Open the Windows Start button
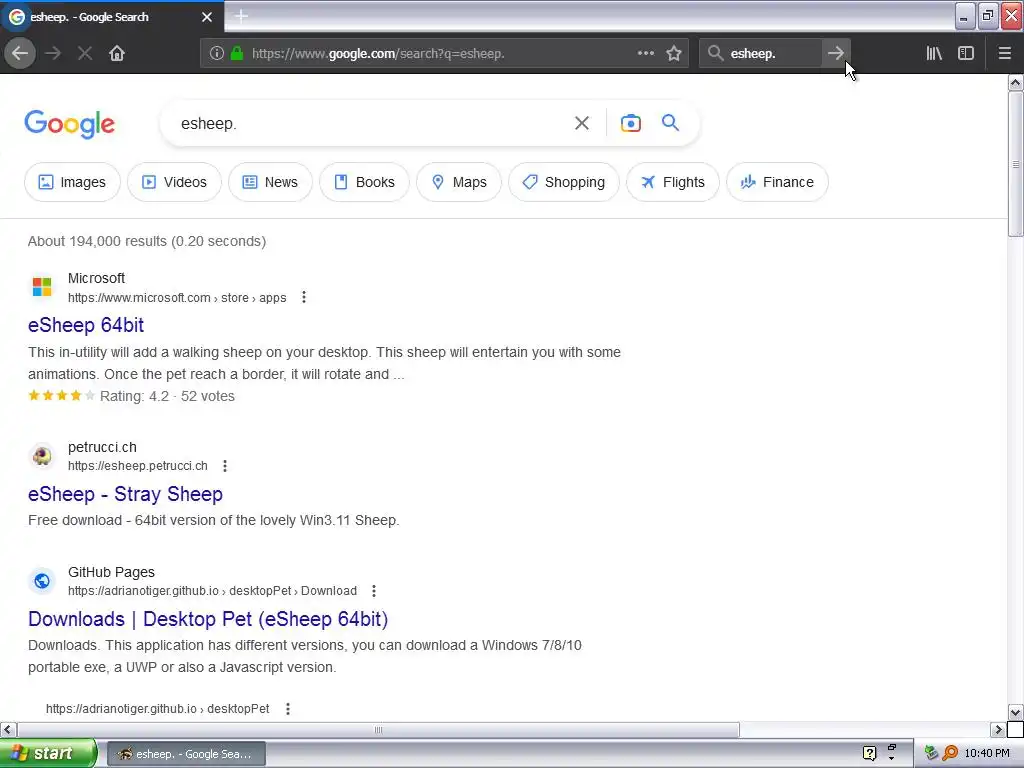 point(48,753)
